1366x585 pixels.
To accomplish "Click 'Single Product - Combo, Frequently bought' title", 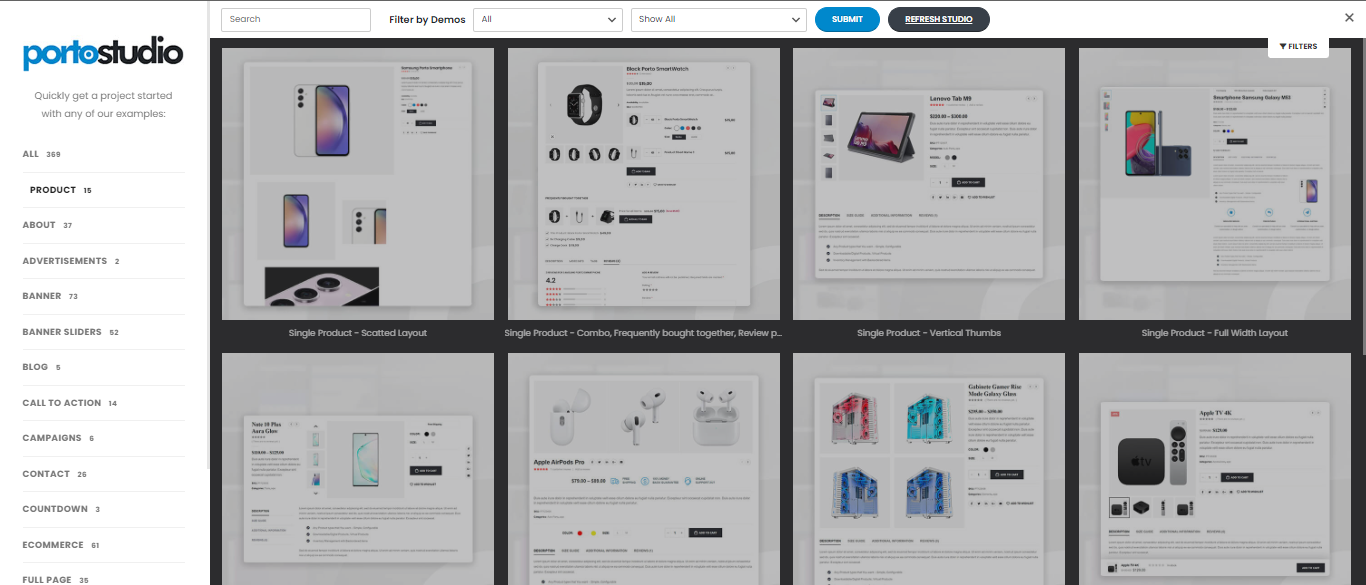I will pyautogui.click(x=643, y=333).
